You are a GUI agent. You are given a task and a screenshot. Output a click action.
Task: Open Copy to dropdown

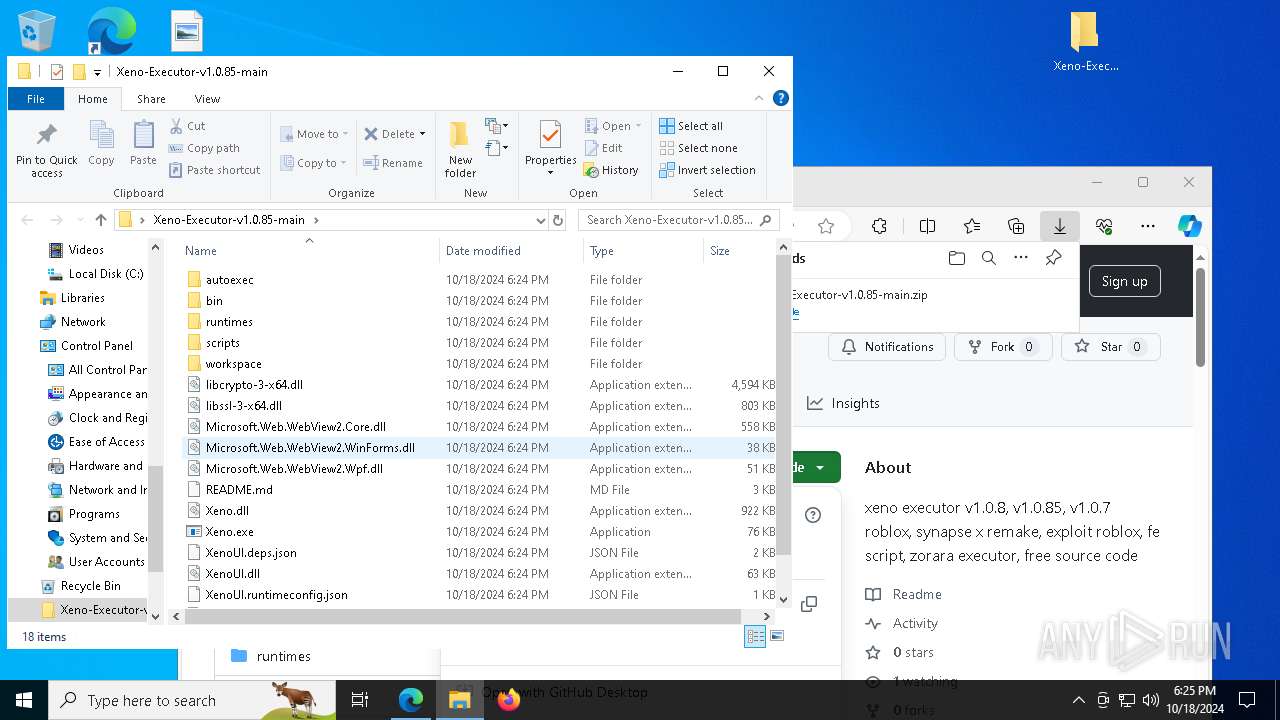[x=313, y=163]
